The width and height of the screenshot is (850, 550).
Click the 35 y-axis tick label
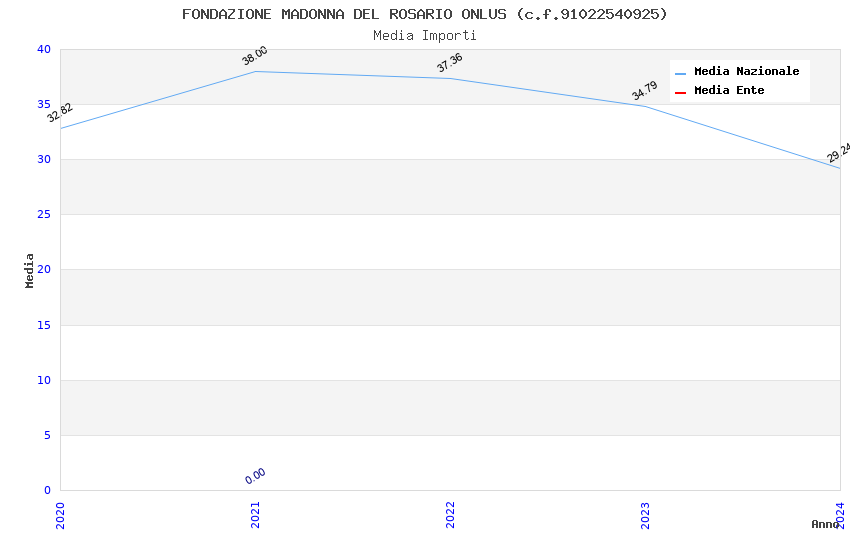(x=44, y=104)
